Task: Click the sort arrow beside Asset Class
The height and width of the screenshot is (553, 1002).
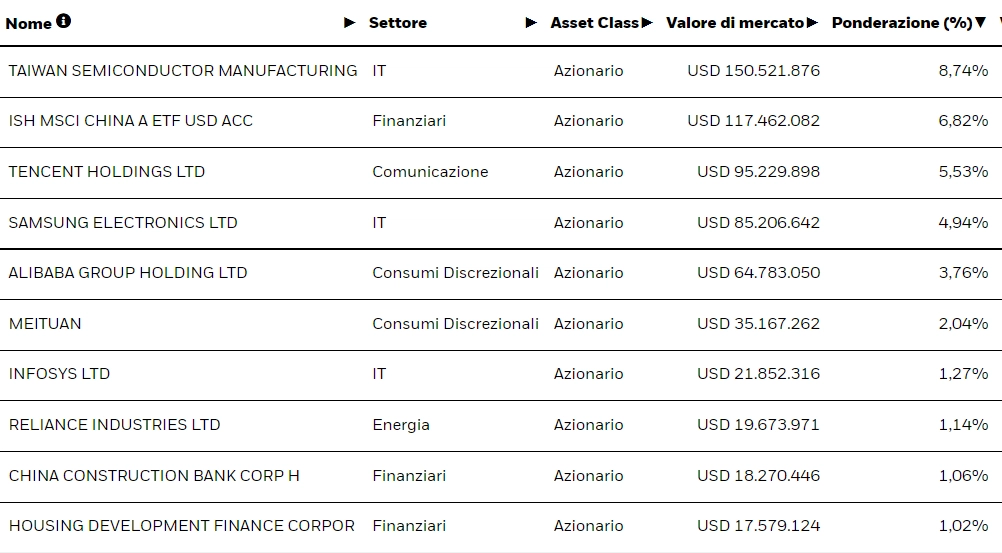Action: tap(647, 22)
